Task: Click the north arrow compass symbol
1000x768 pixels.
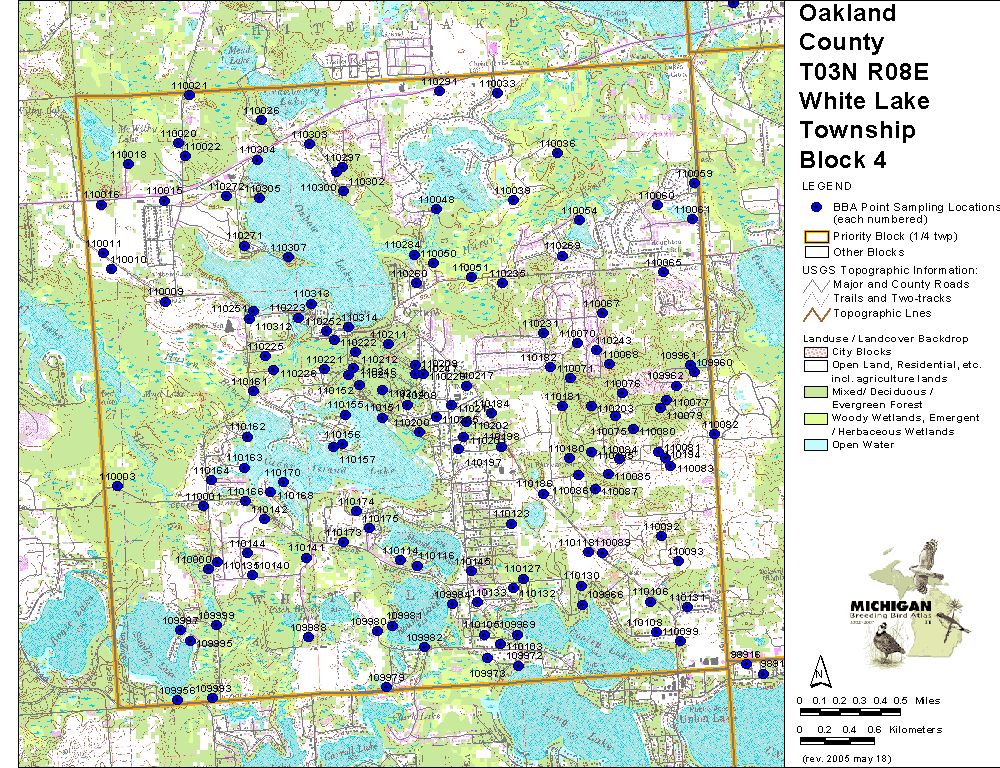Action: click(819, 670)
